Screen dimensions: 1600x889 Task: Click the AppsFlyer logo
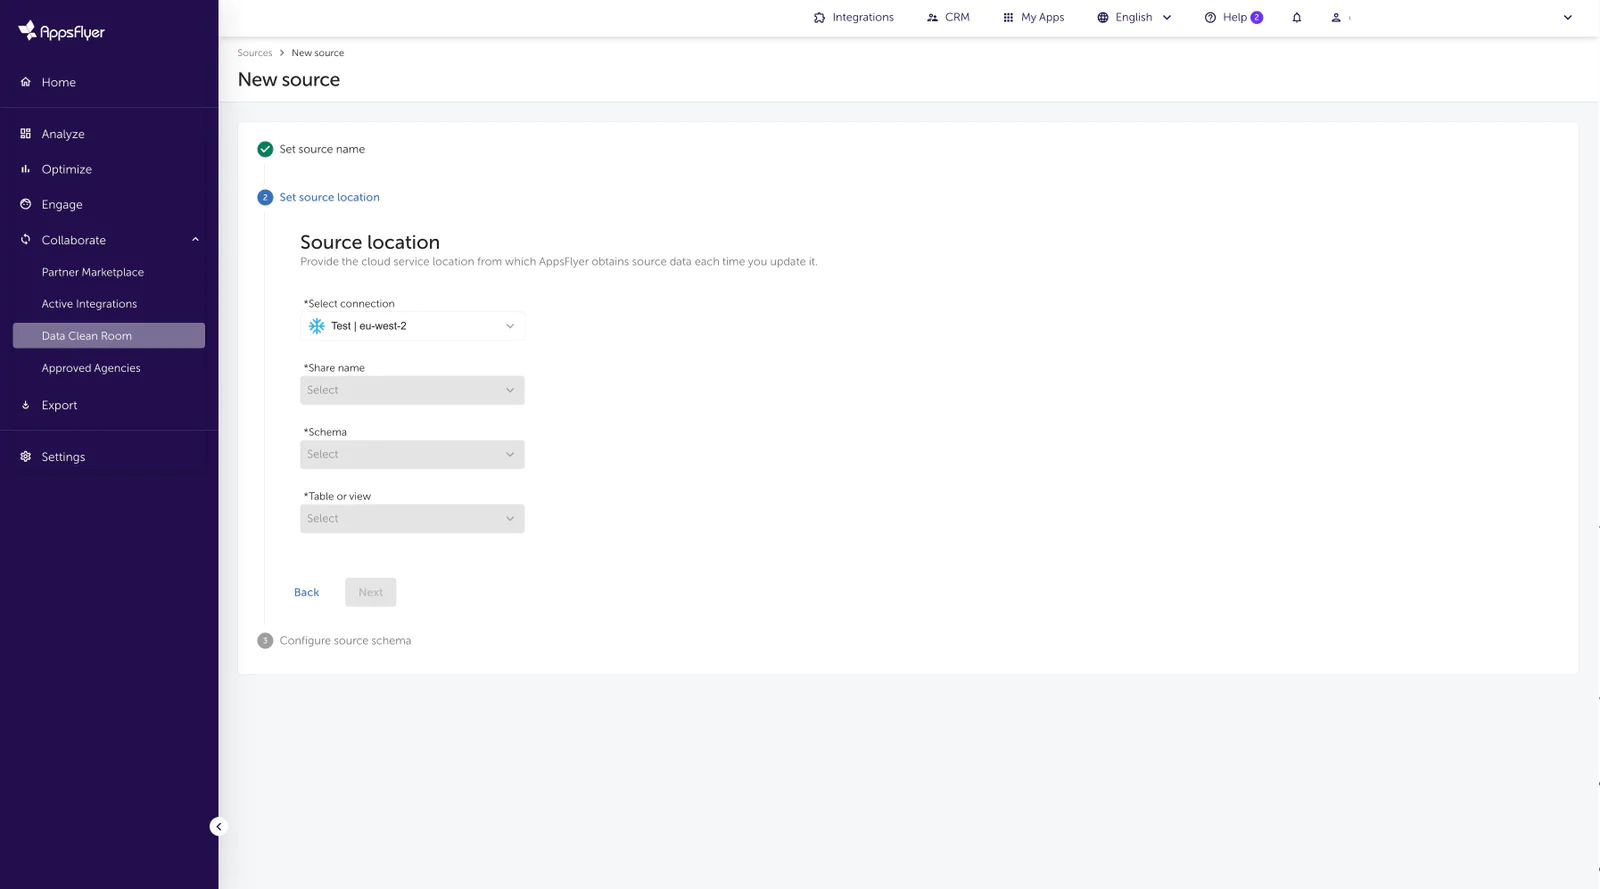[61, 31]
